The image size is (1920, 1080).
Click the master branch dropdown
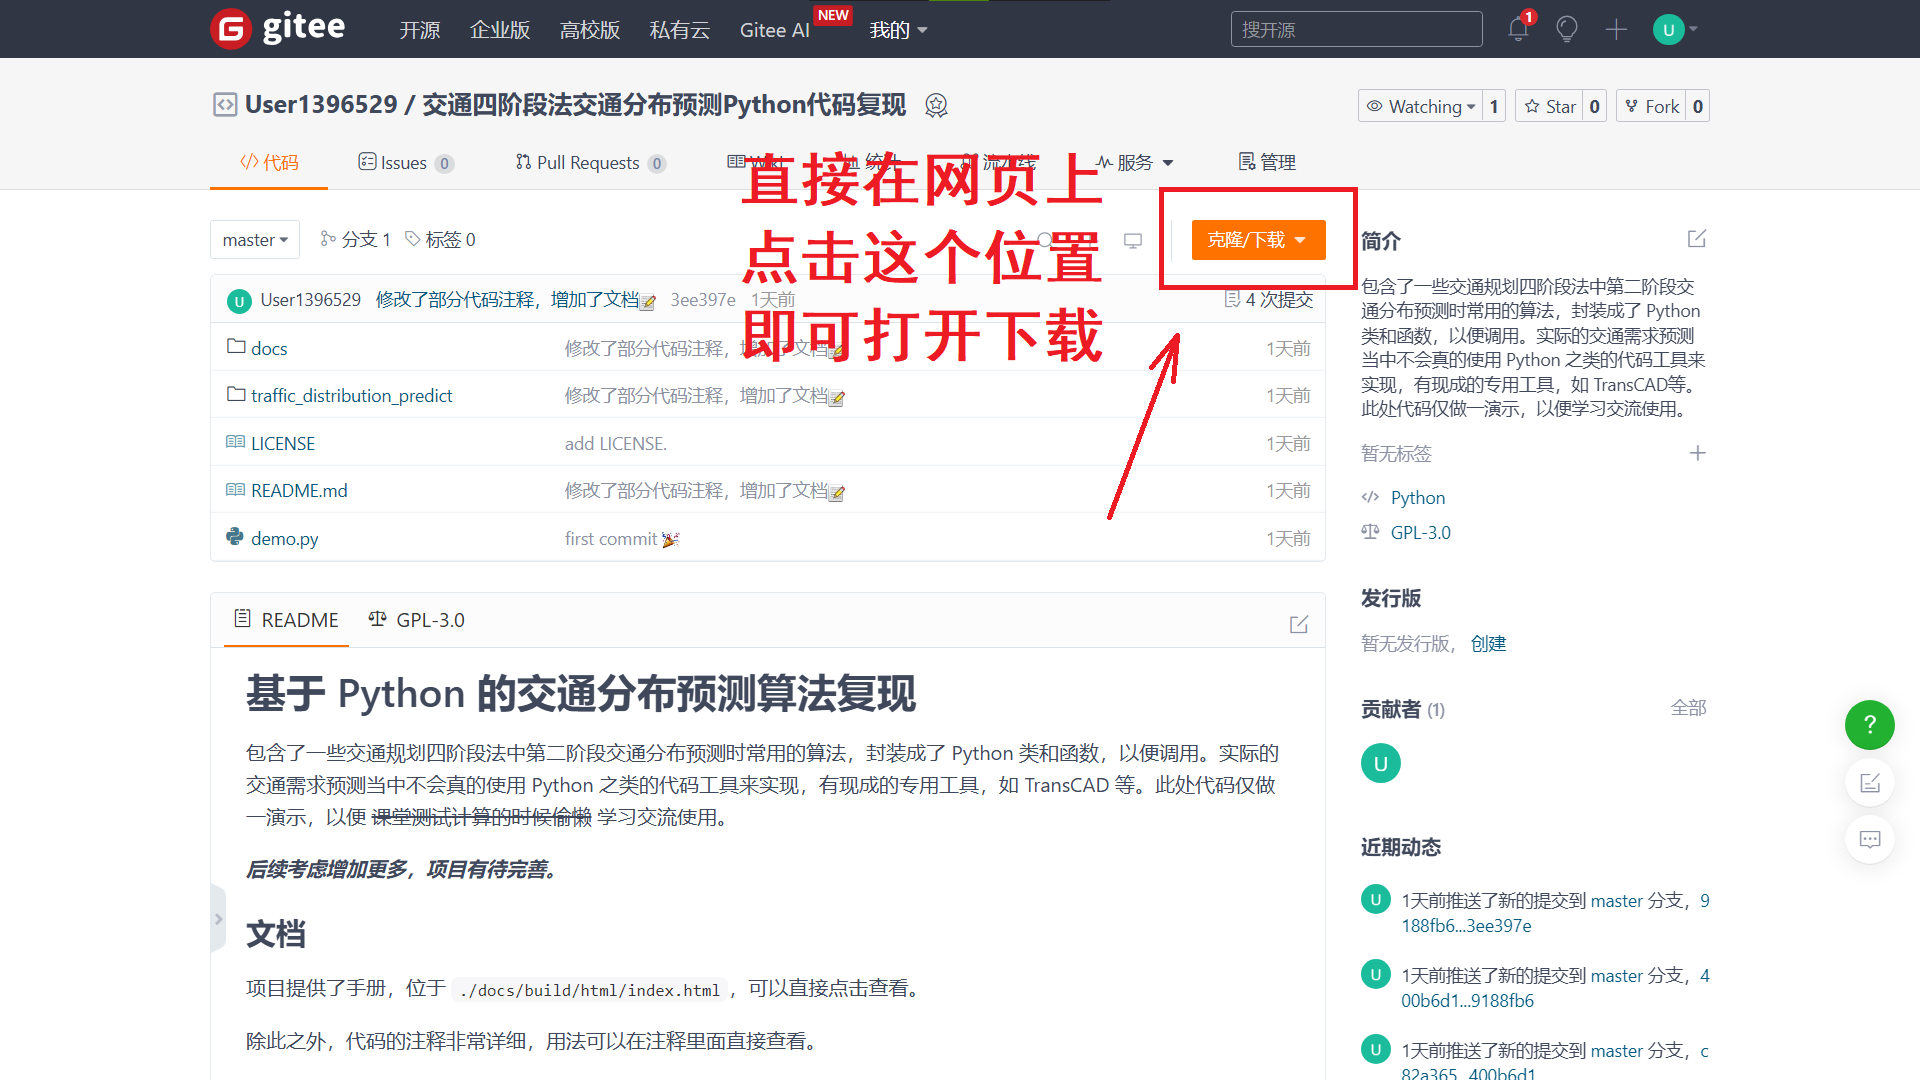pos(253,239)
